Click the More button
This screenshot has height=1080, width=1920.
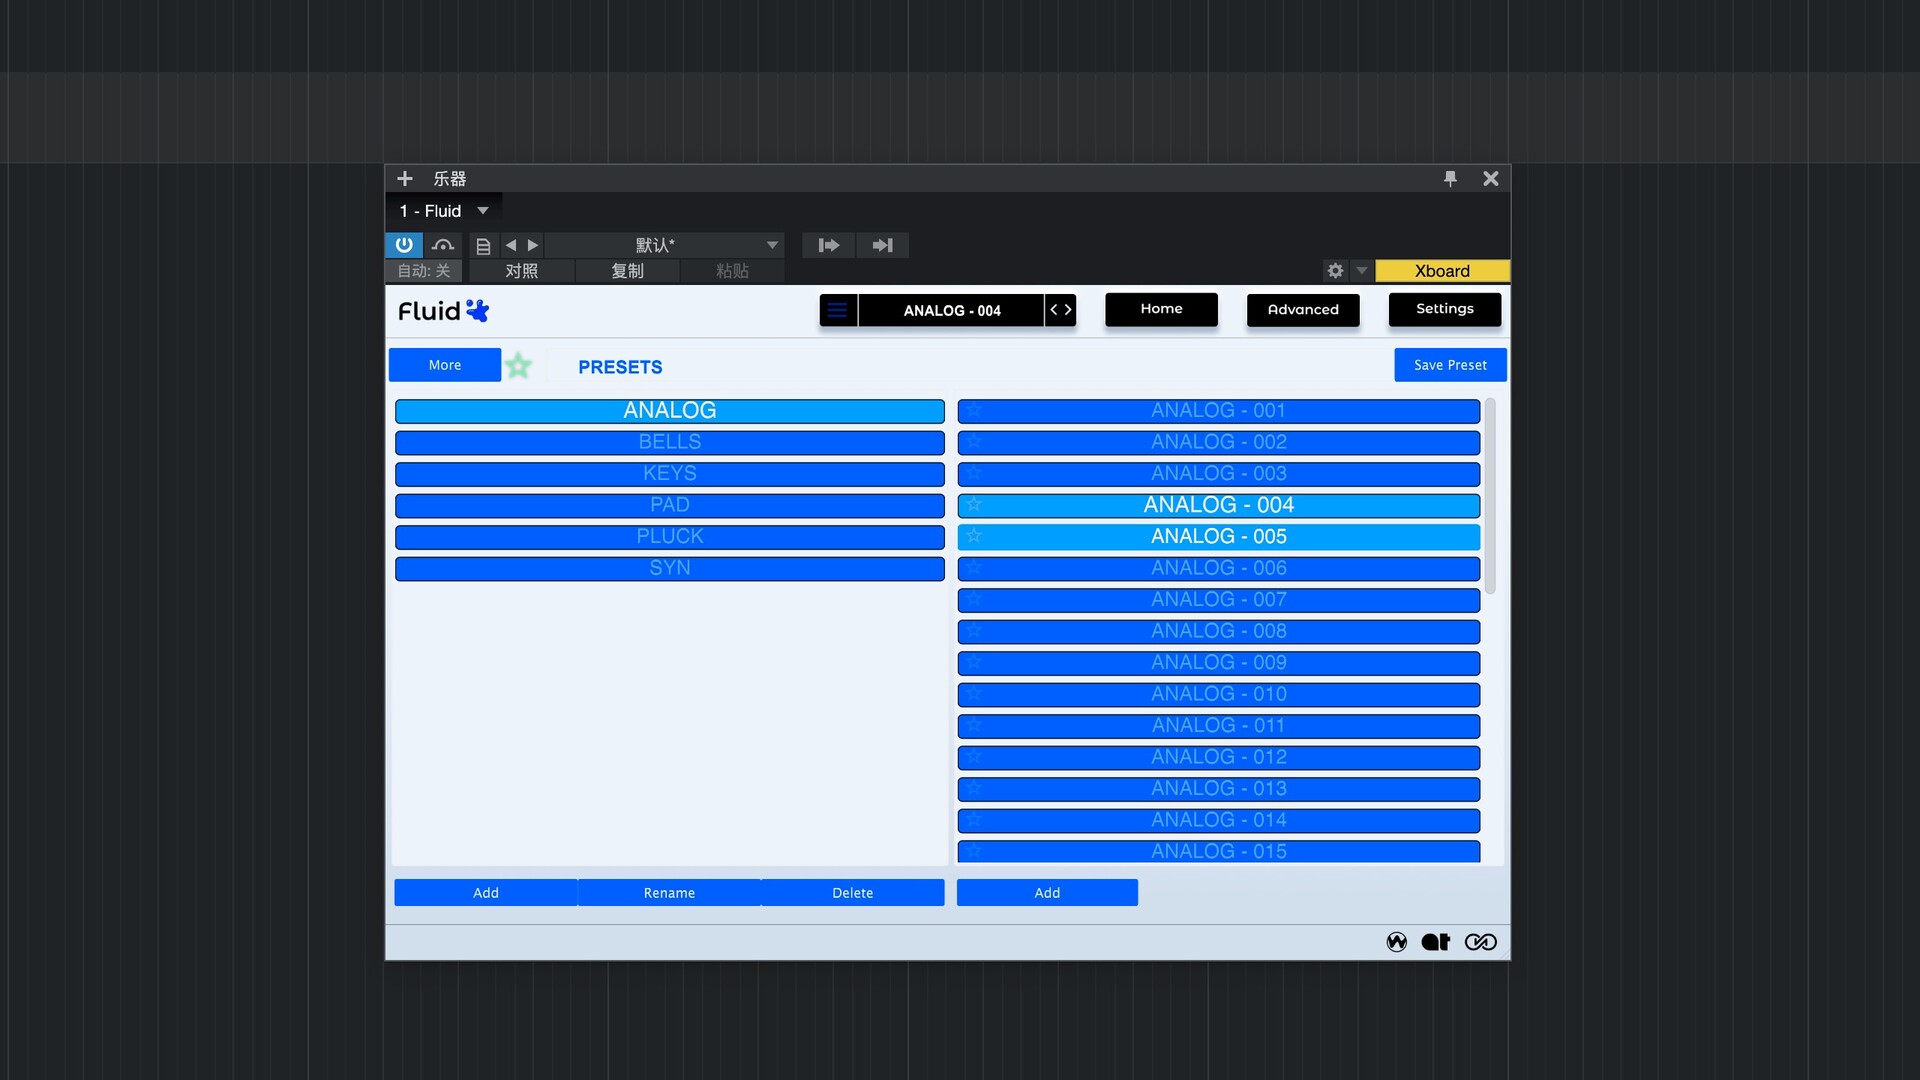point(445,365)
